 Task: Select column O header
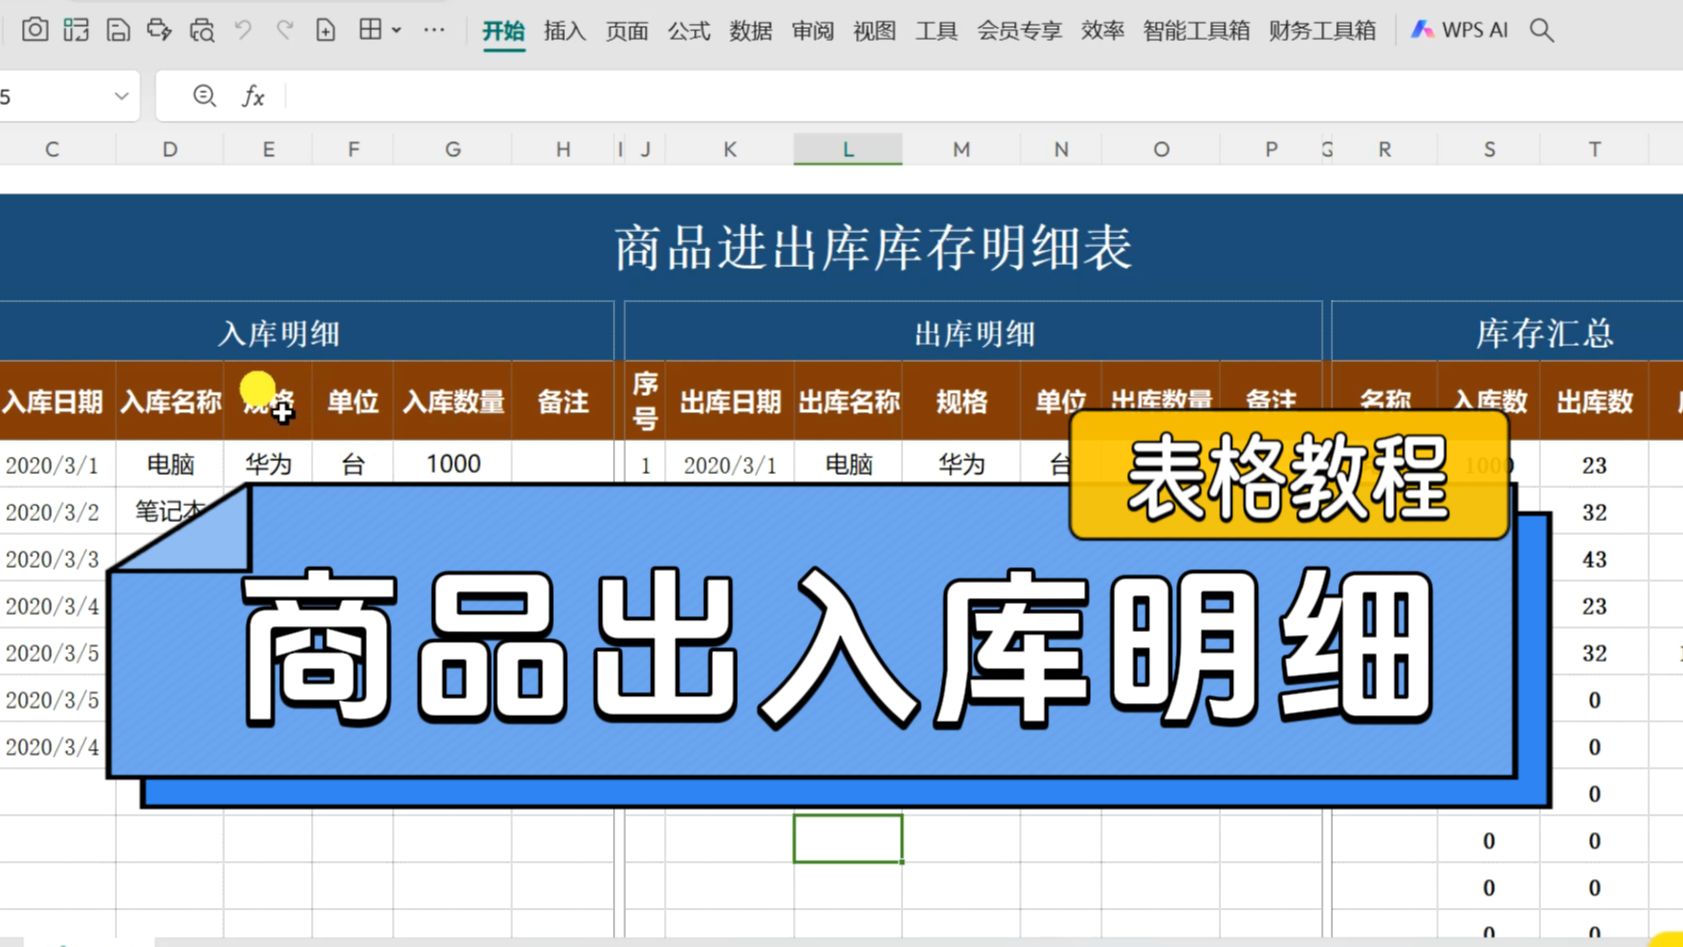click(1161, 149)
